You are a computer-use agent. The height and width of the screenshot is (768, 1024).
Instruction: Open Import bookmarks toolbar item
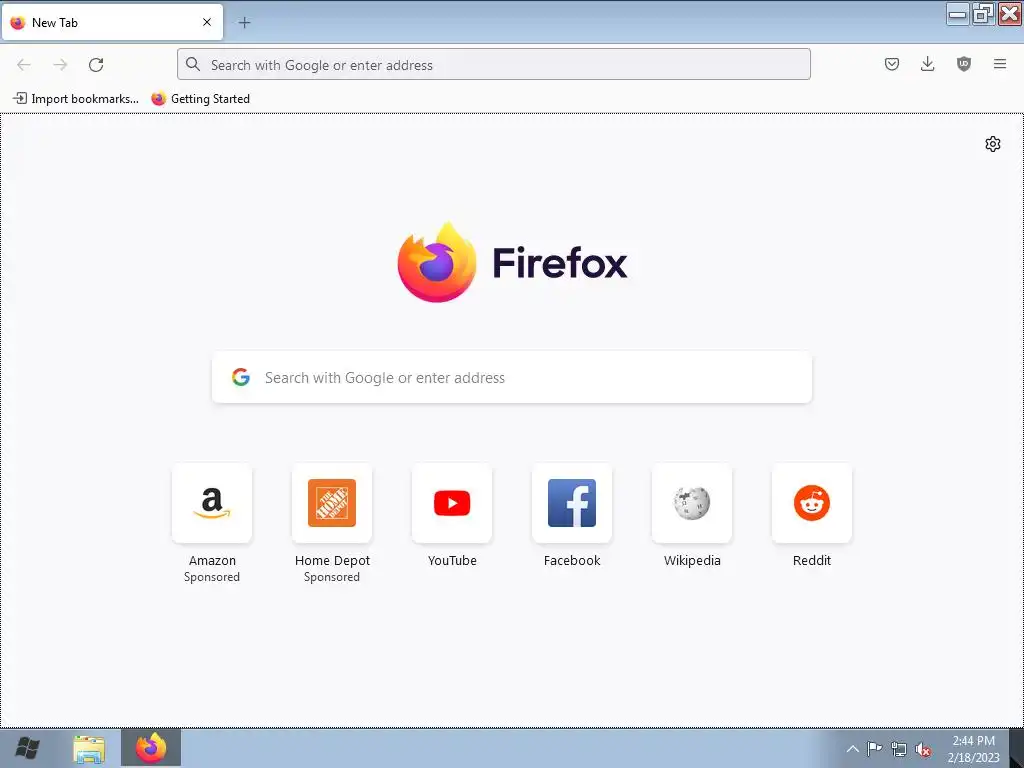pyautogui.click(x=76, y=99)
